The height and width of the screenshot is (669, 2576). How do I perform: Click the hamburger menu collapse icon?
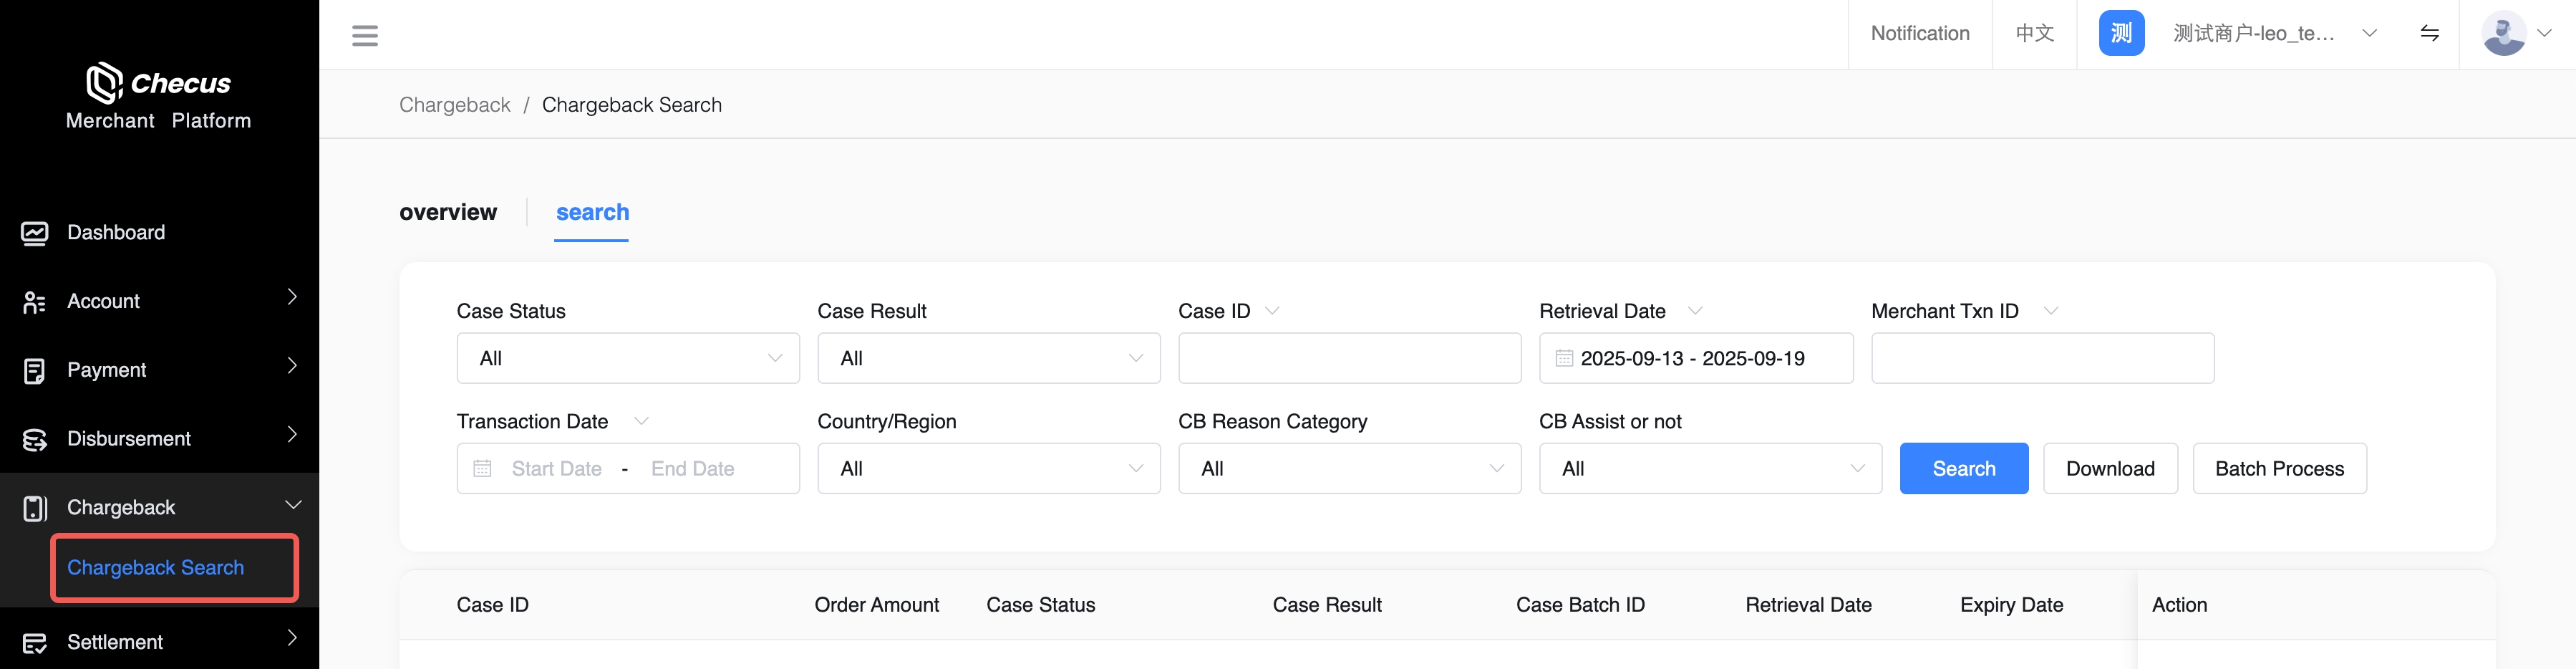click(365, 36)
